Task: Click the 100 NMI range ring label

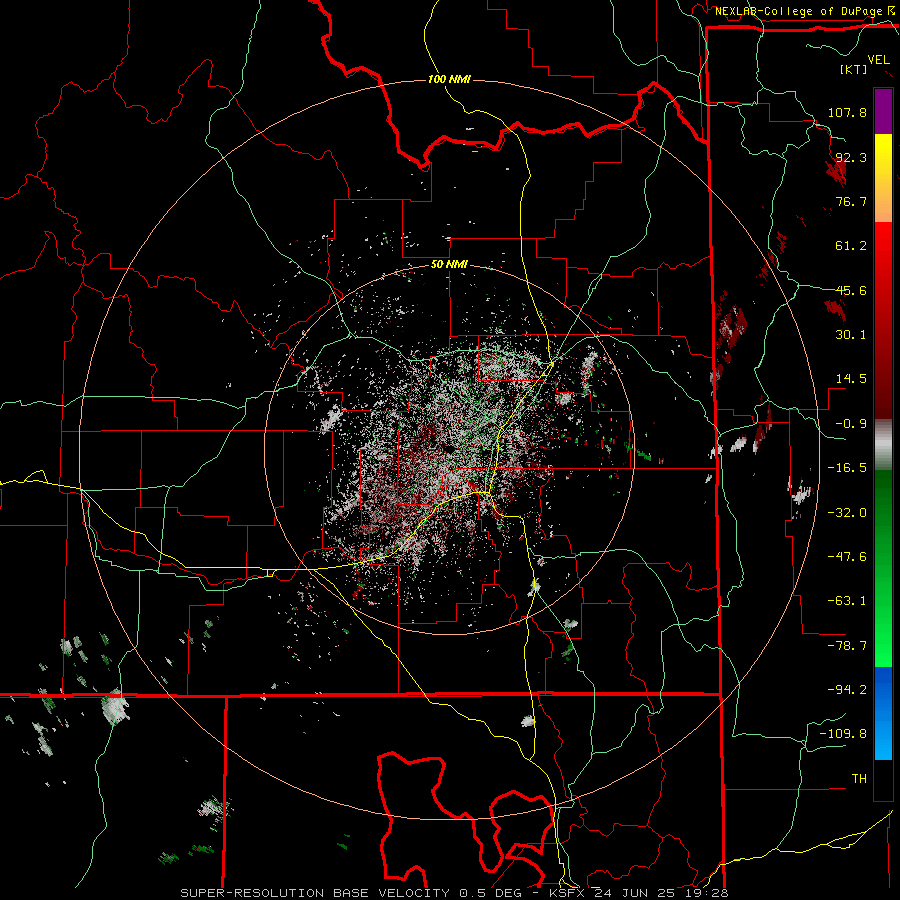Action: tap(449, 79)
